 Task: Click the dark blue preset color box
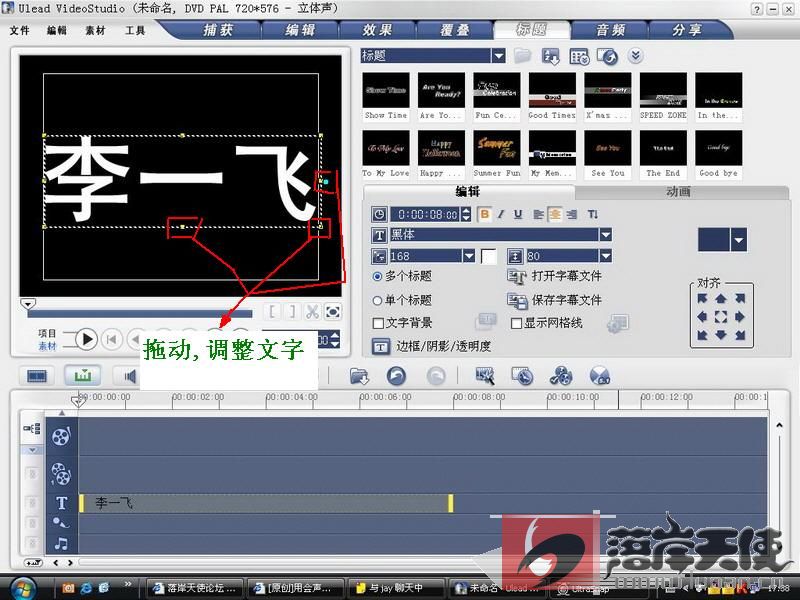click(713, 240)
